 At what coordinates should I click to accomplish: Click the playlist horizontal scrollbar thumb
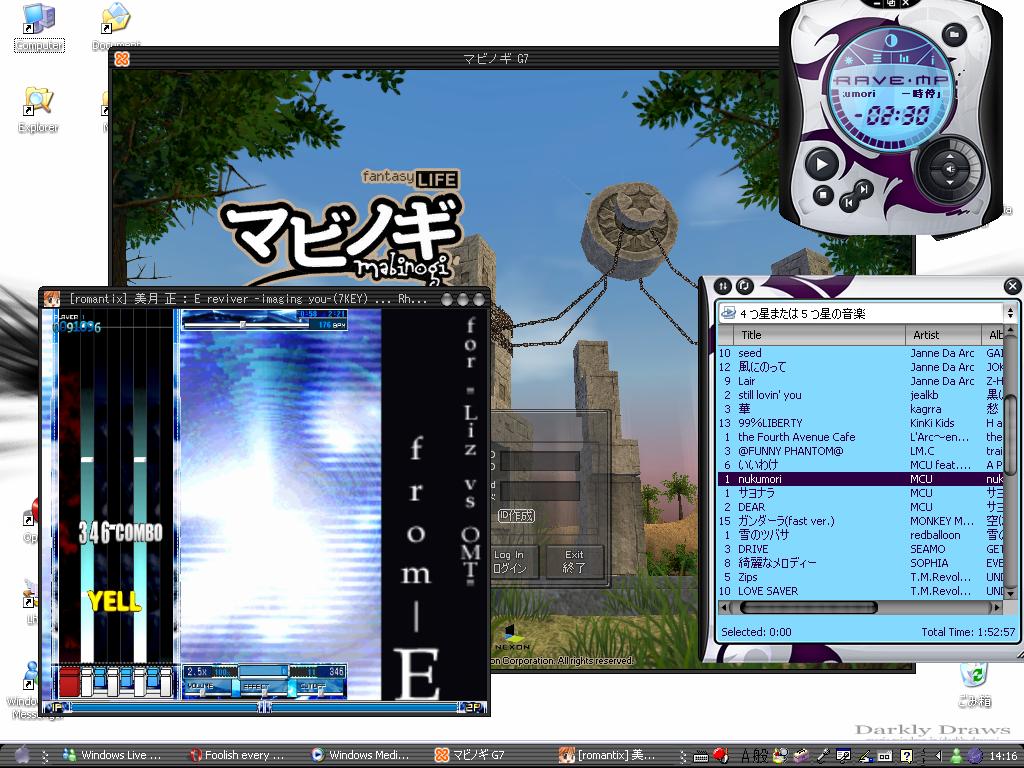click(x=808, y=607)
